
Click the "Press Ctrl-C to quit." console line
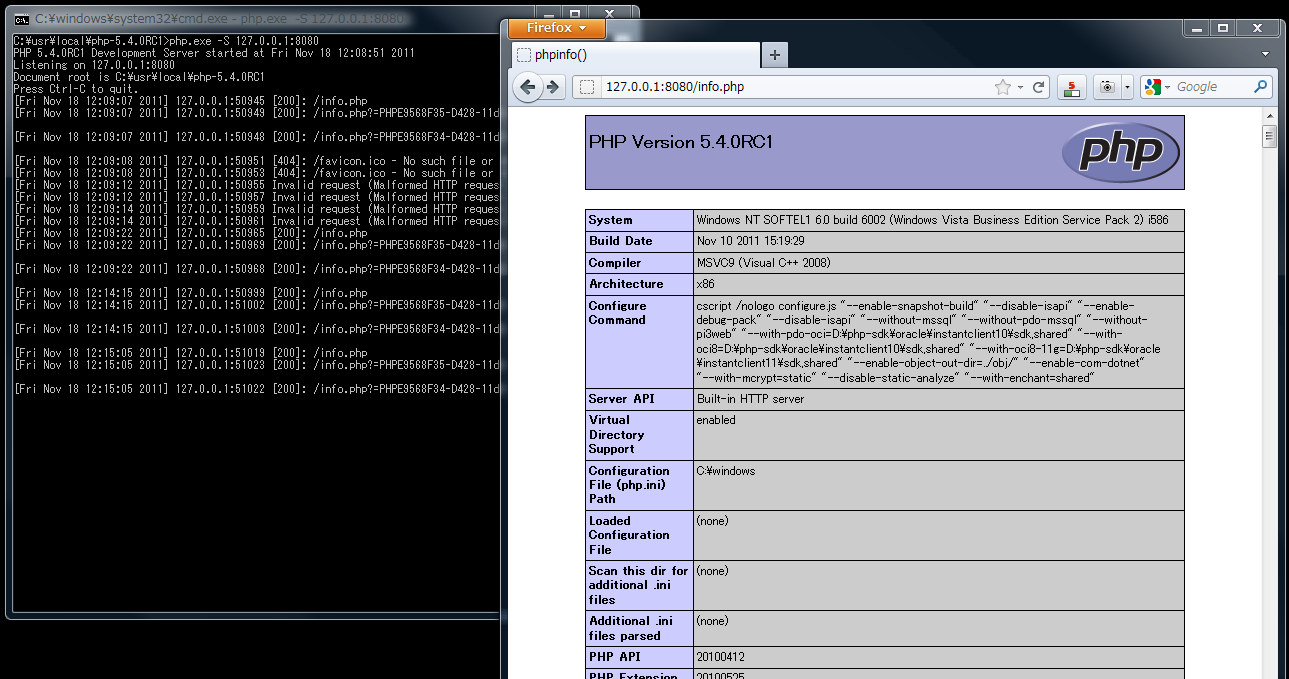point(76,89)
